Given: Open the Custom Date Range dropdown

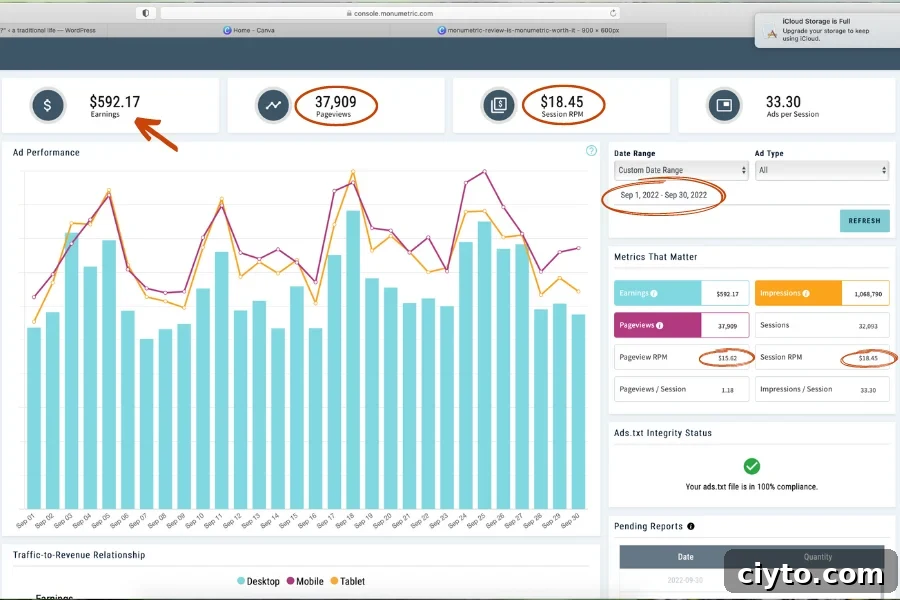Looking at the screenshot, I should click(x=681, y=170).
